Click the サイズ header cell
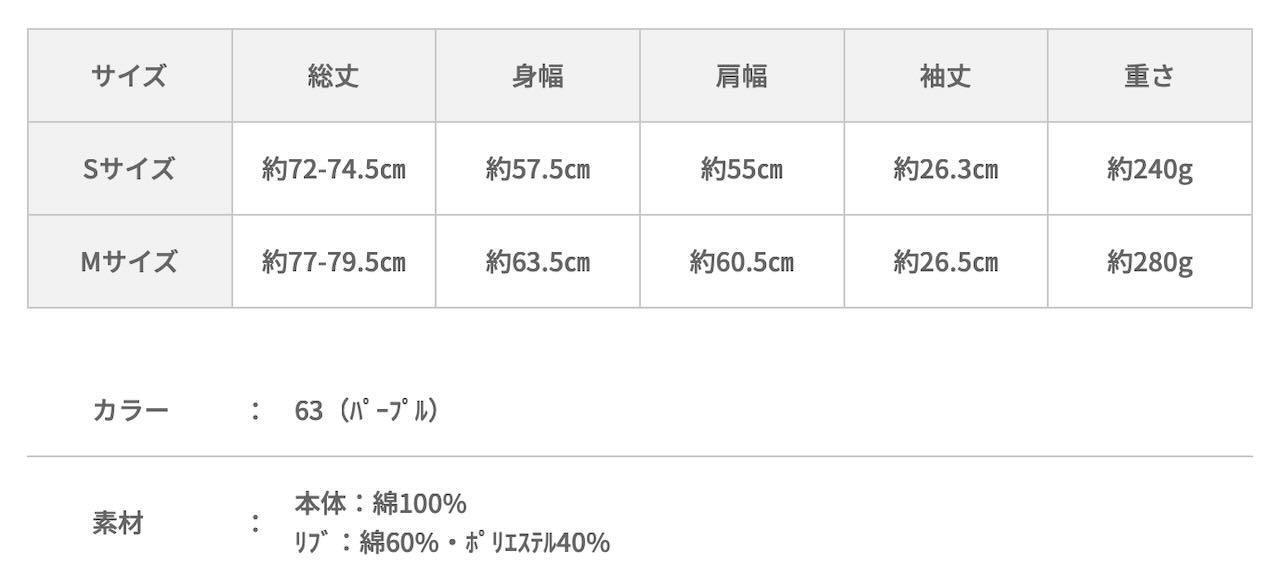 click(130, 76)
